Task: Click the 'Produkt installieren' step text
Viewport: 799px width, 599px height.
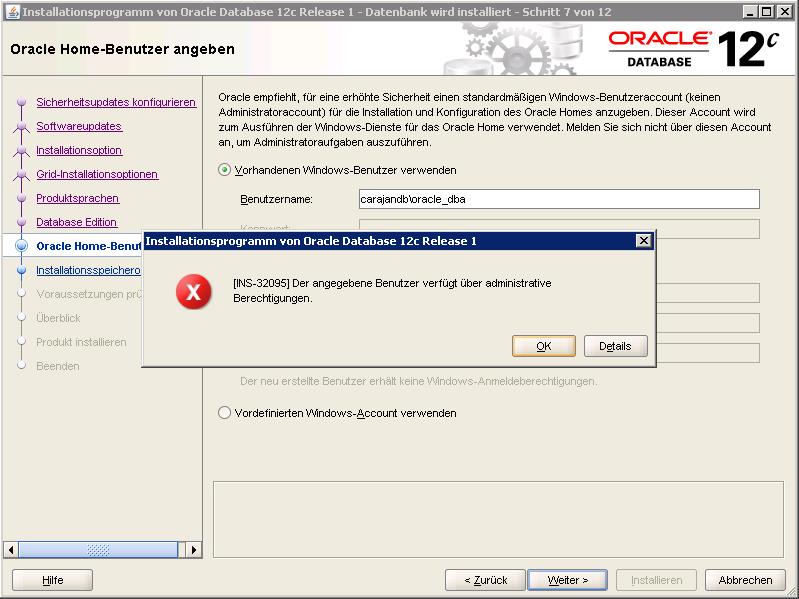Action: pos(81,342)
